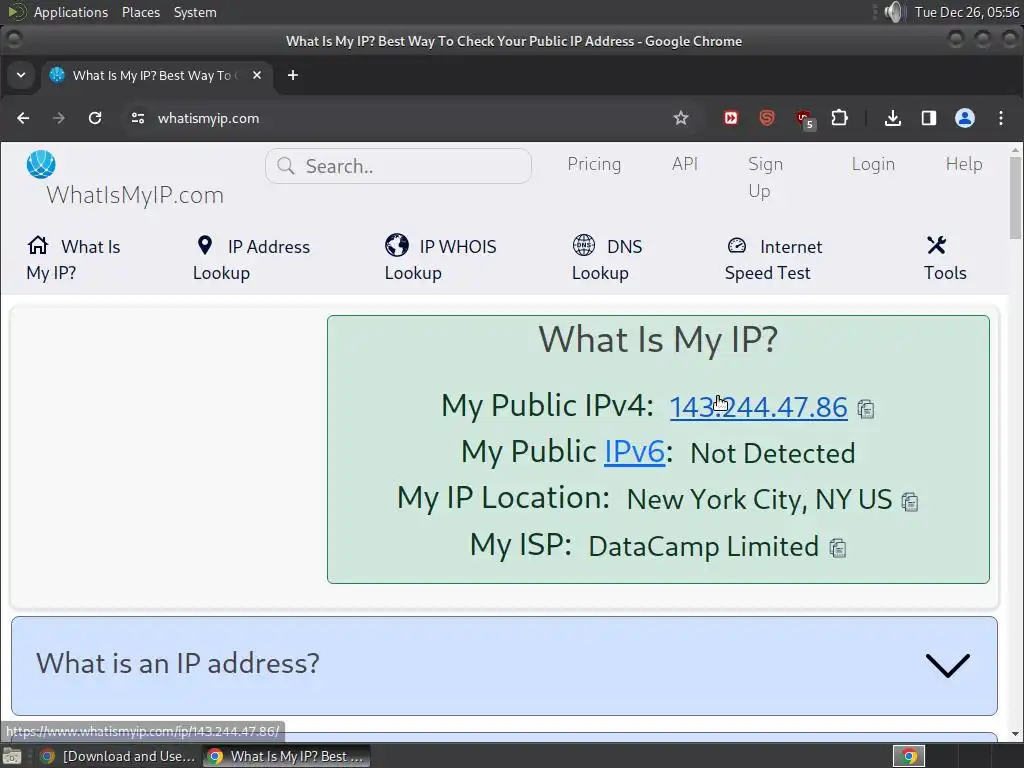Click the 'Not Detected' IPv6 text
1024x768 pixels.
(773, 453)
